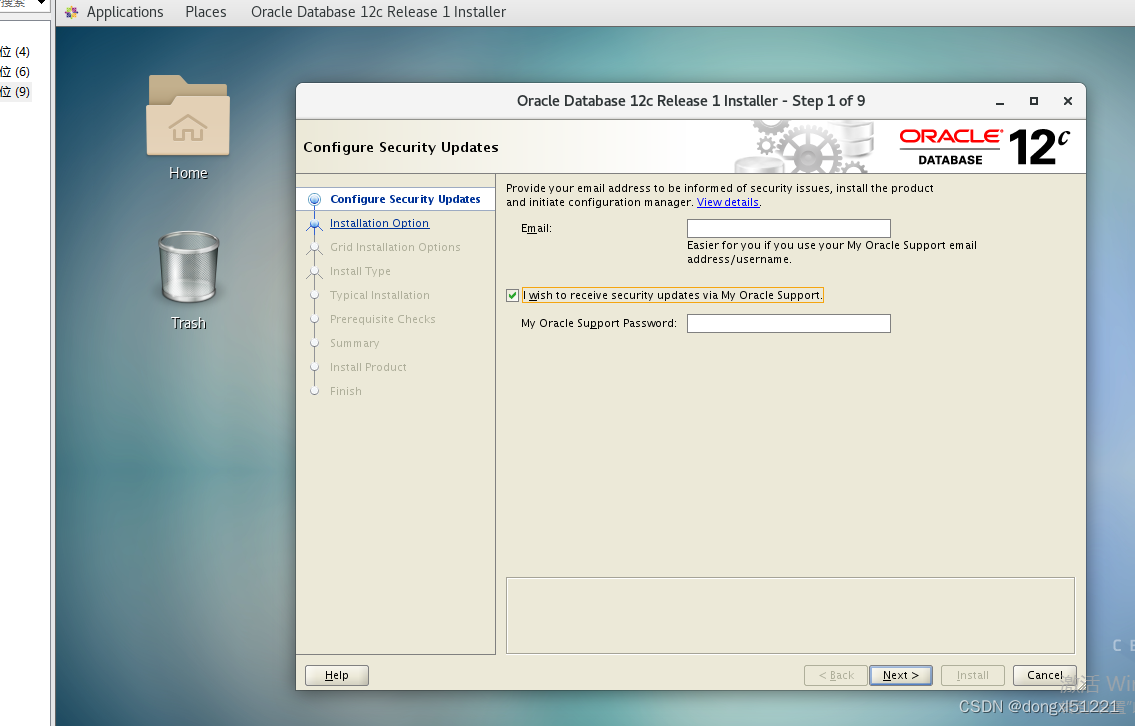Click the Grid Installation Options step marker
This screenshot has width=1135, height=726.
click(314, 247)
